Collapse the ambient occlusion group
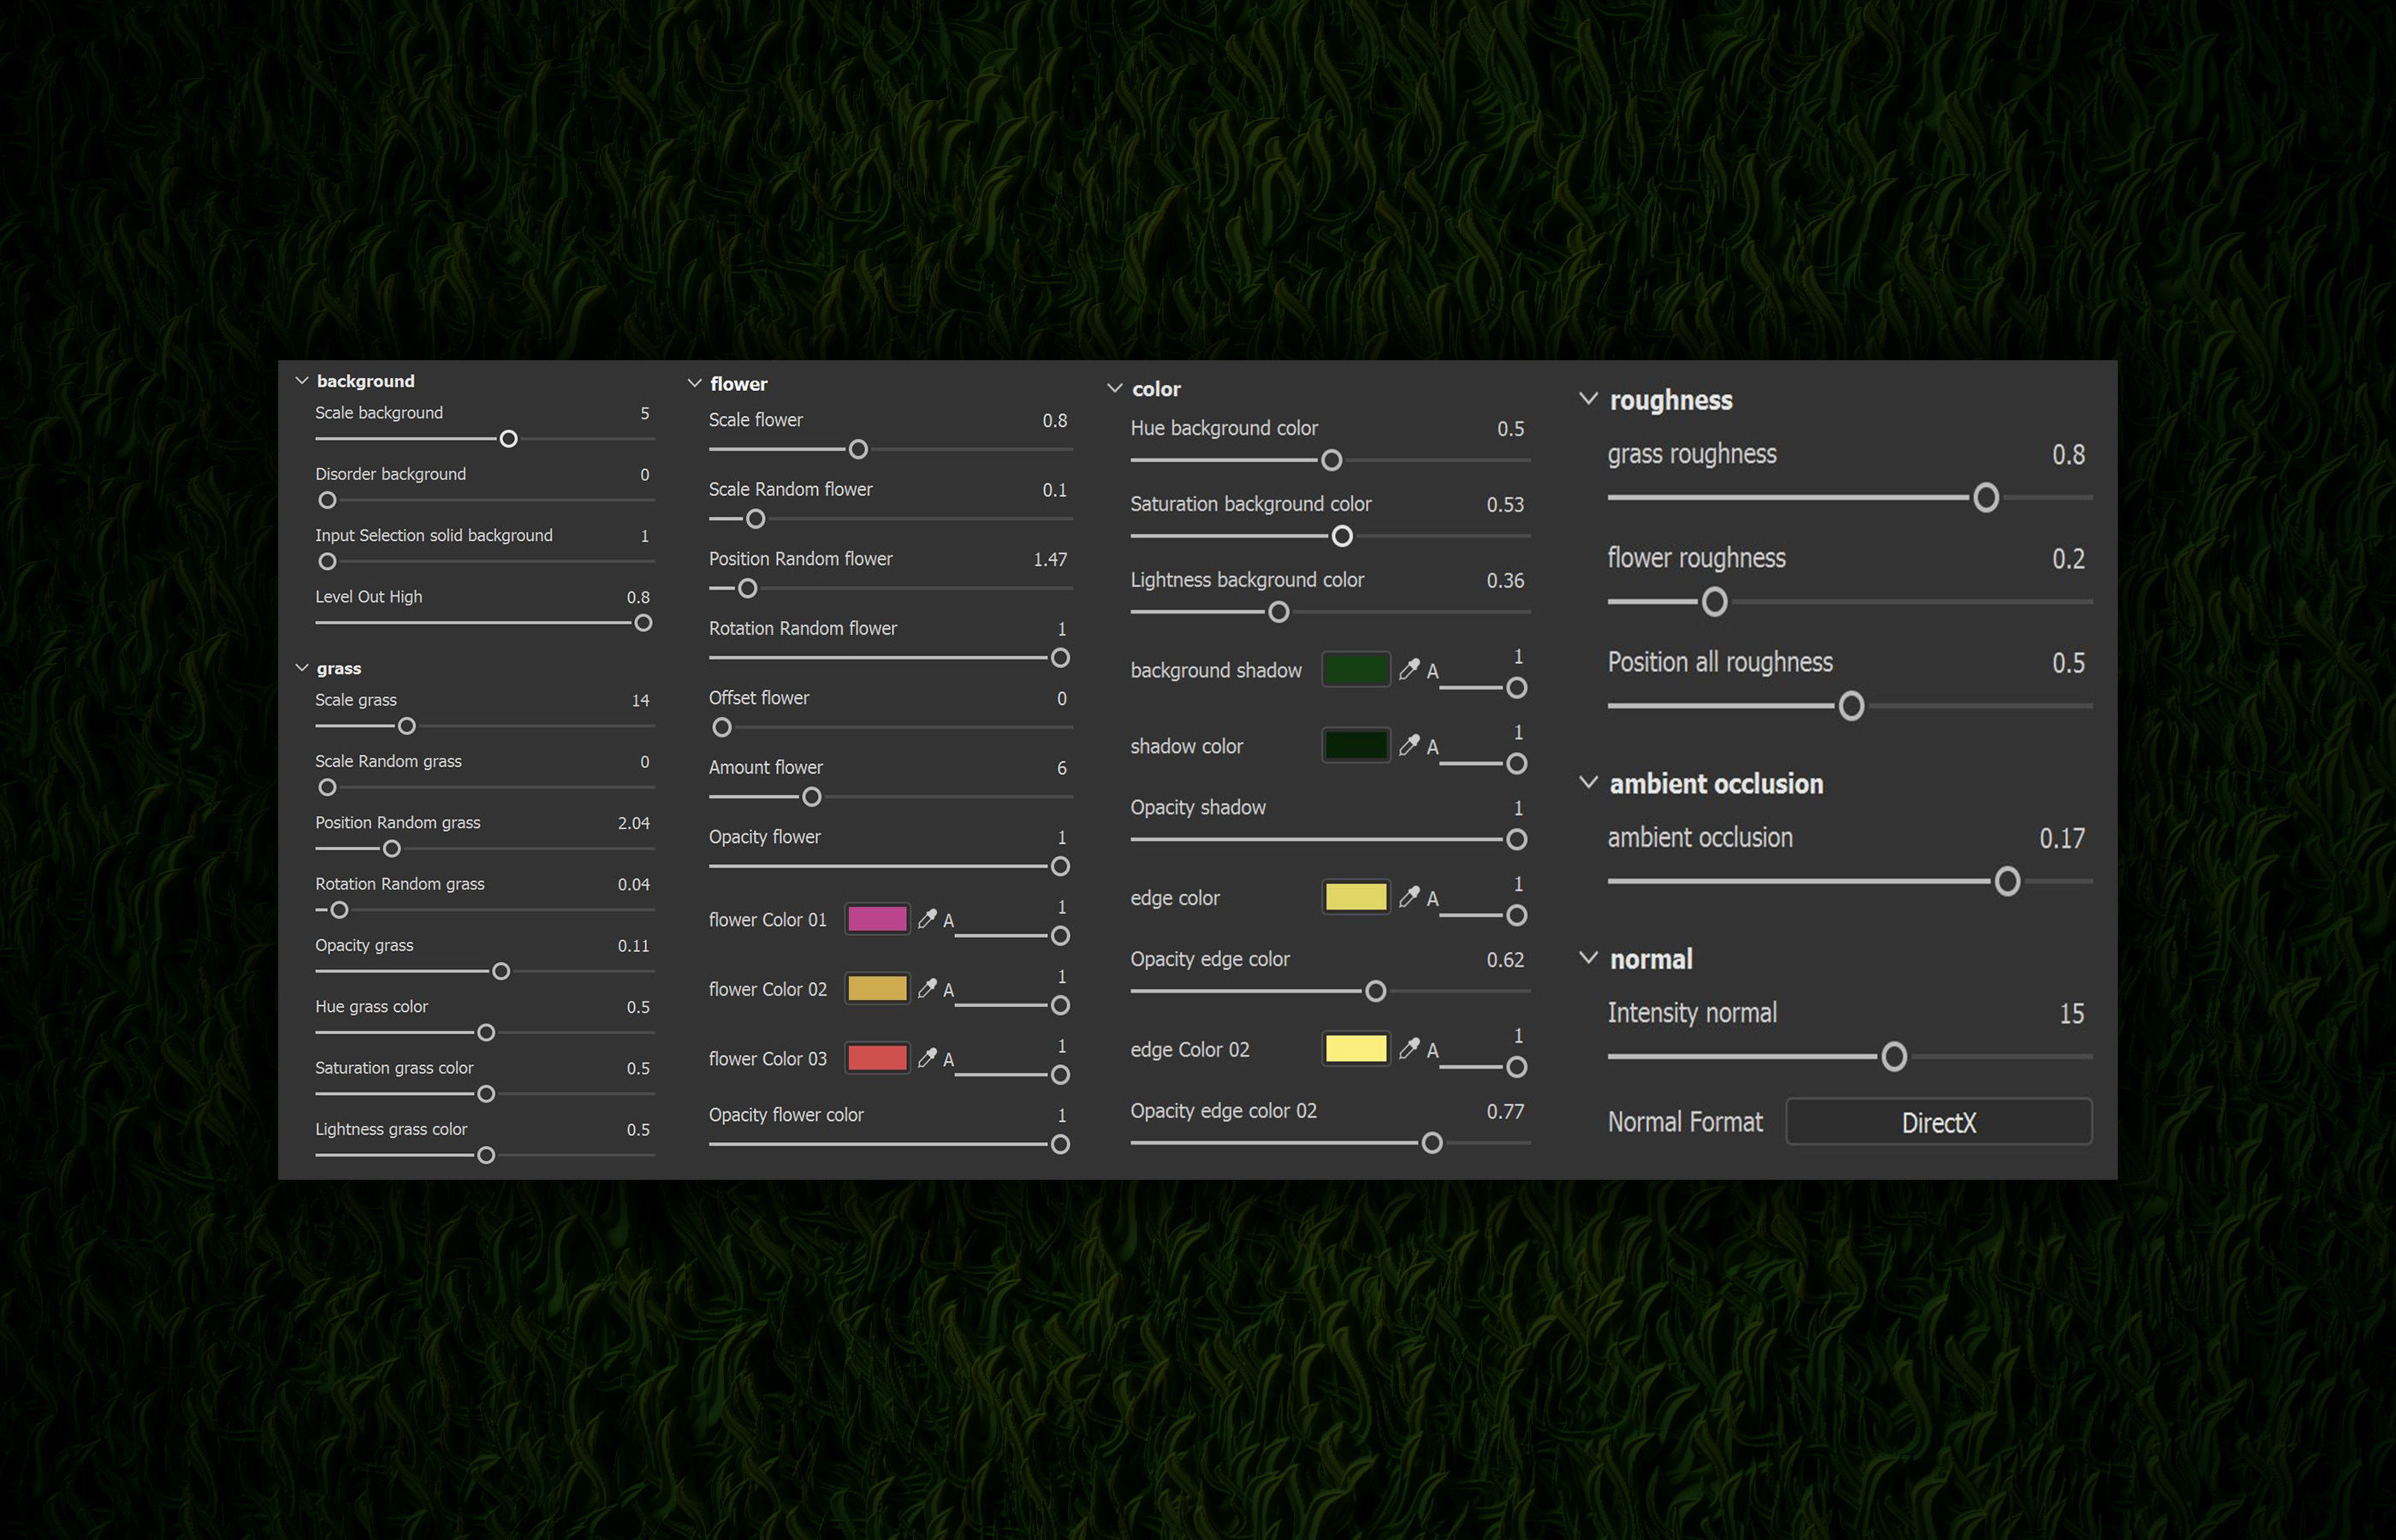Screen dimensions: 2396x1540 tap(1588, 783)
